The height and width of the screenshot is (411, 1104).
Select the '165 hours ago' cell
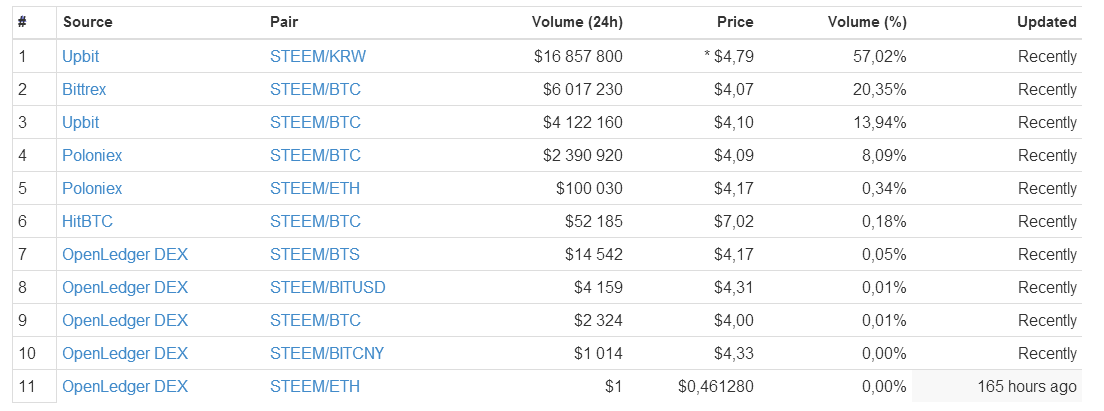click(1027, 386)
